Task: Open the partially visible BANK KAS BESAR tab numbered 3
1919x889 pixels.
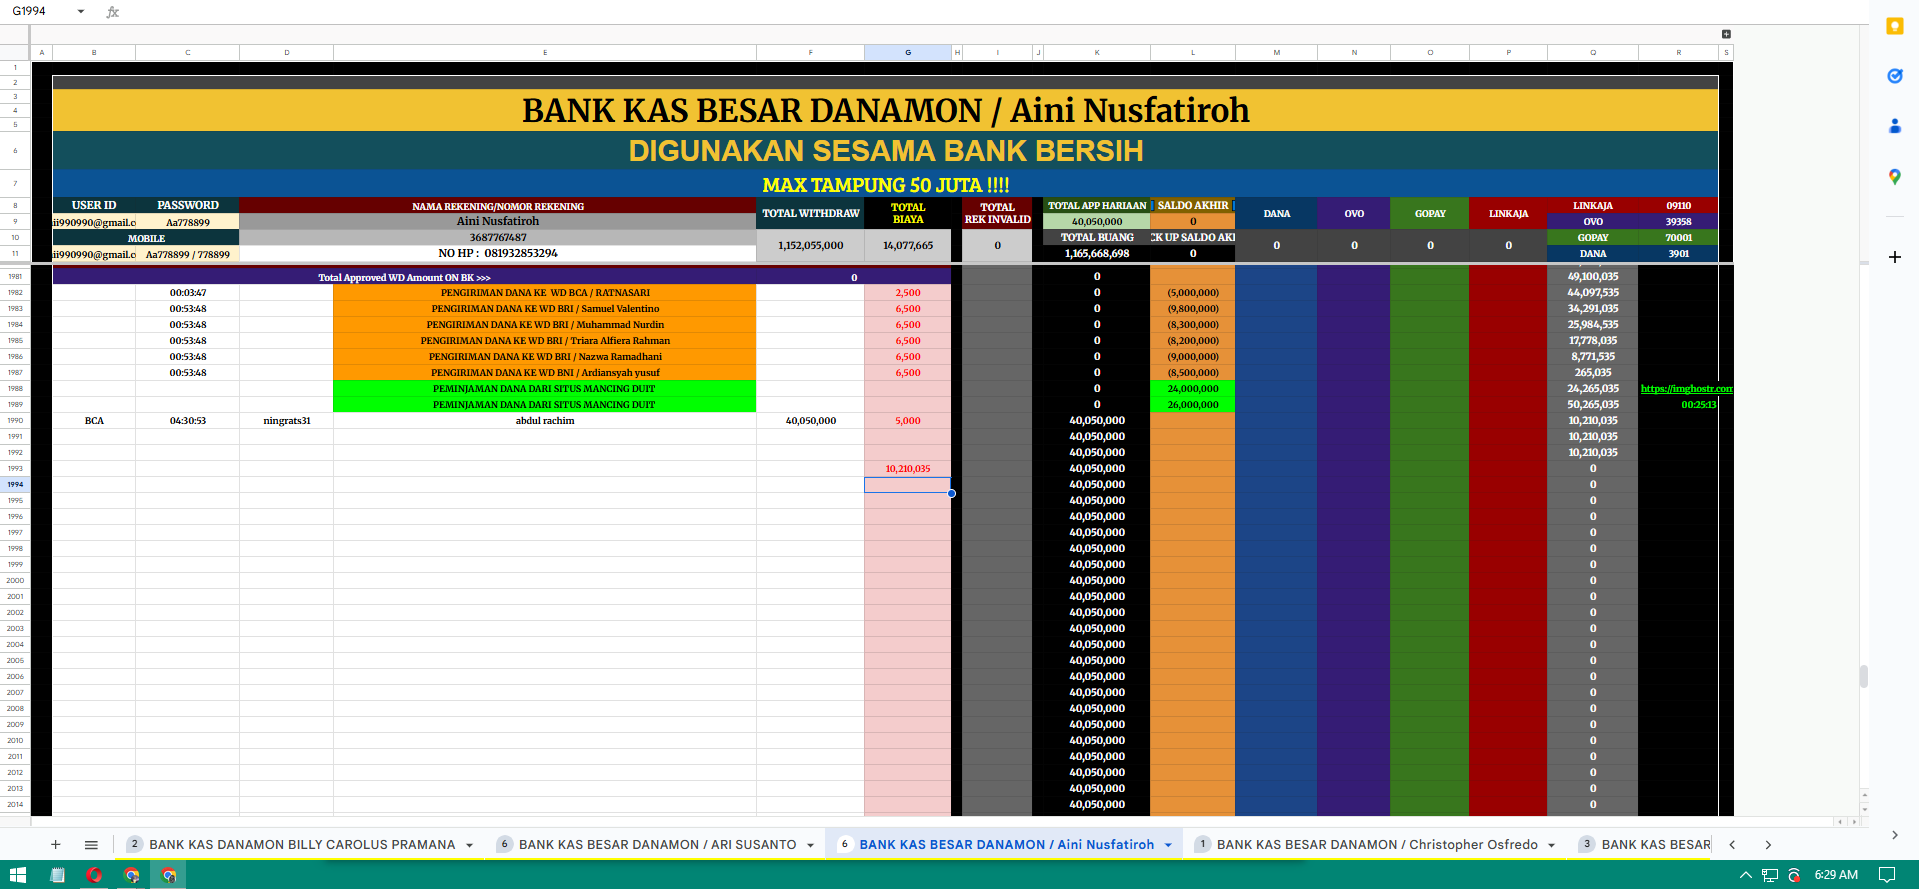Action: click(1646, 845)
